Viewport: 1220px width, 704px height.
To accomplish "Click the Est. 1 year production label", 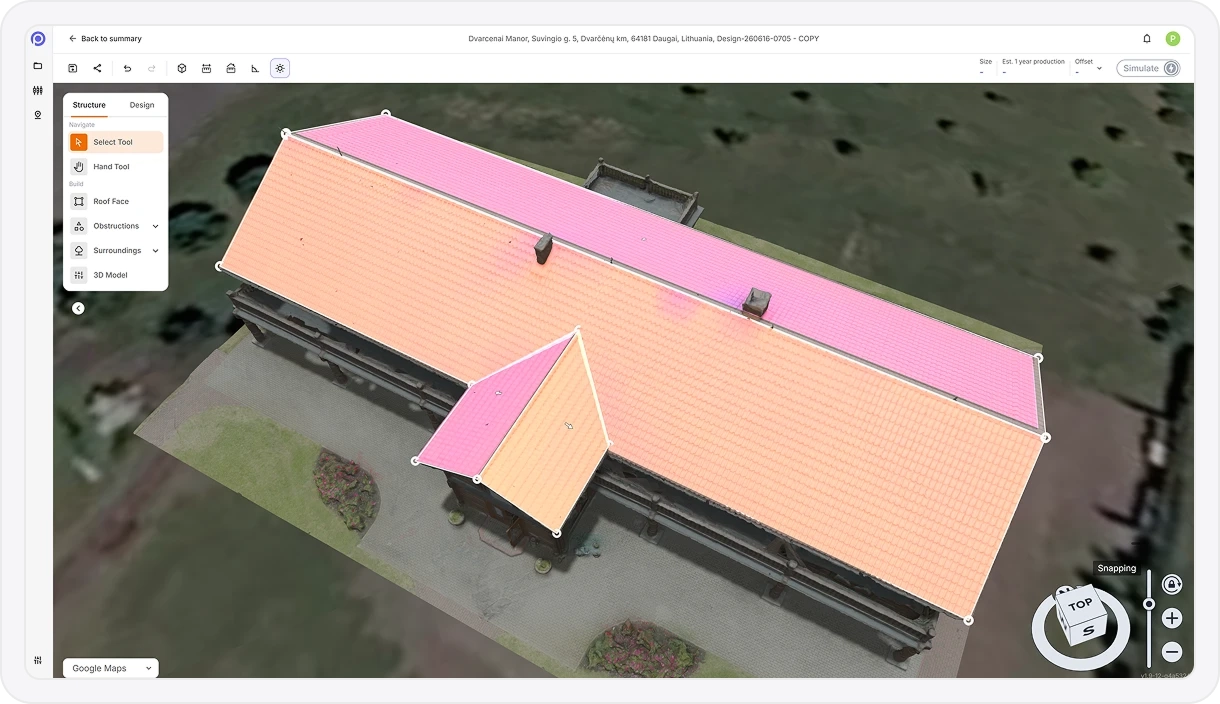I will point(1033,62).
